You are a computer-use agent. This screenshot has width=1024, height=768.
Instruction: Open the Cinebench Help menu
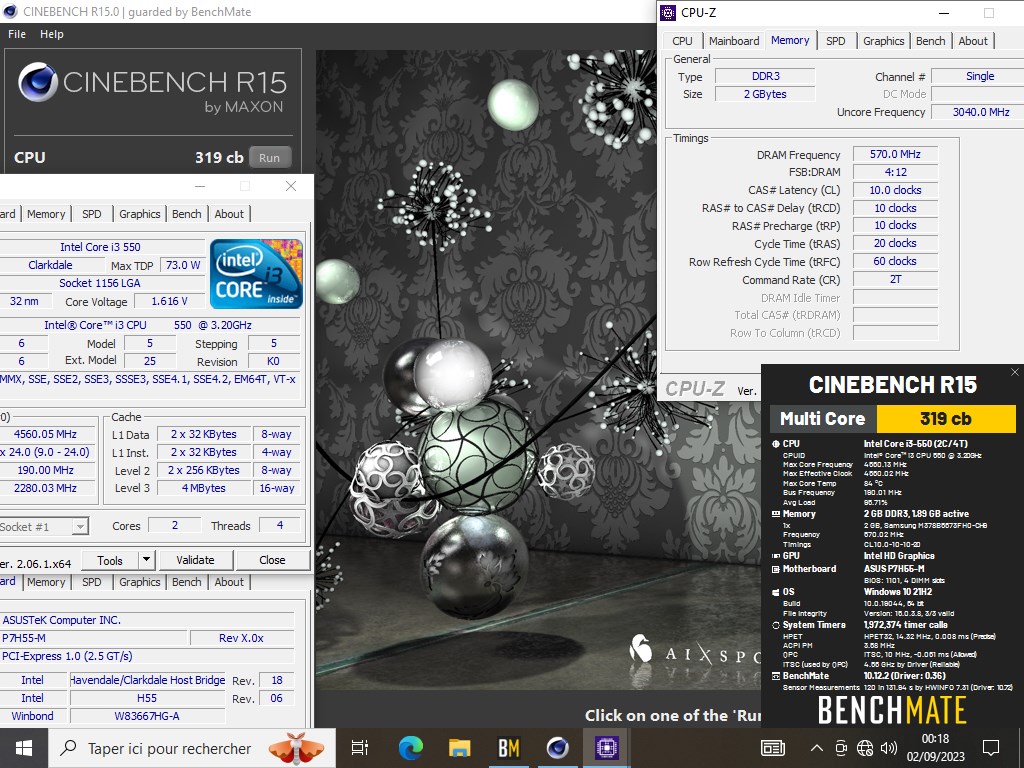52,34
